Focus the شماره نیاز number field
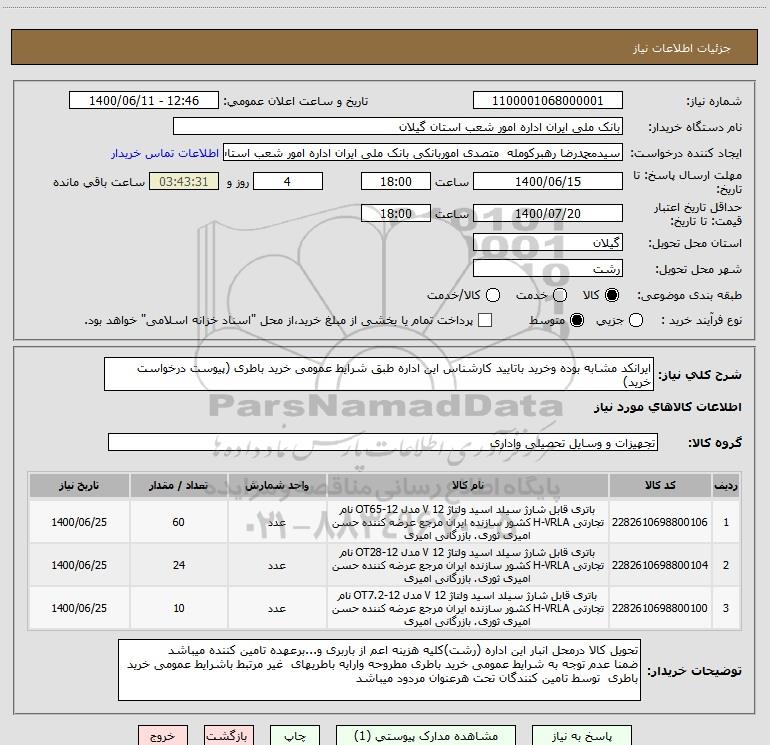 point(548,100)
